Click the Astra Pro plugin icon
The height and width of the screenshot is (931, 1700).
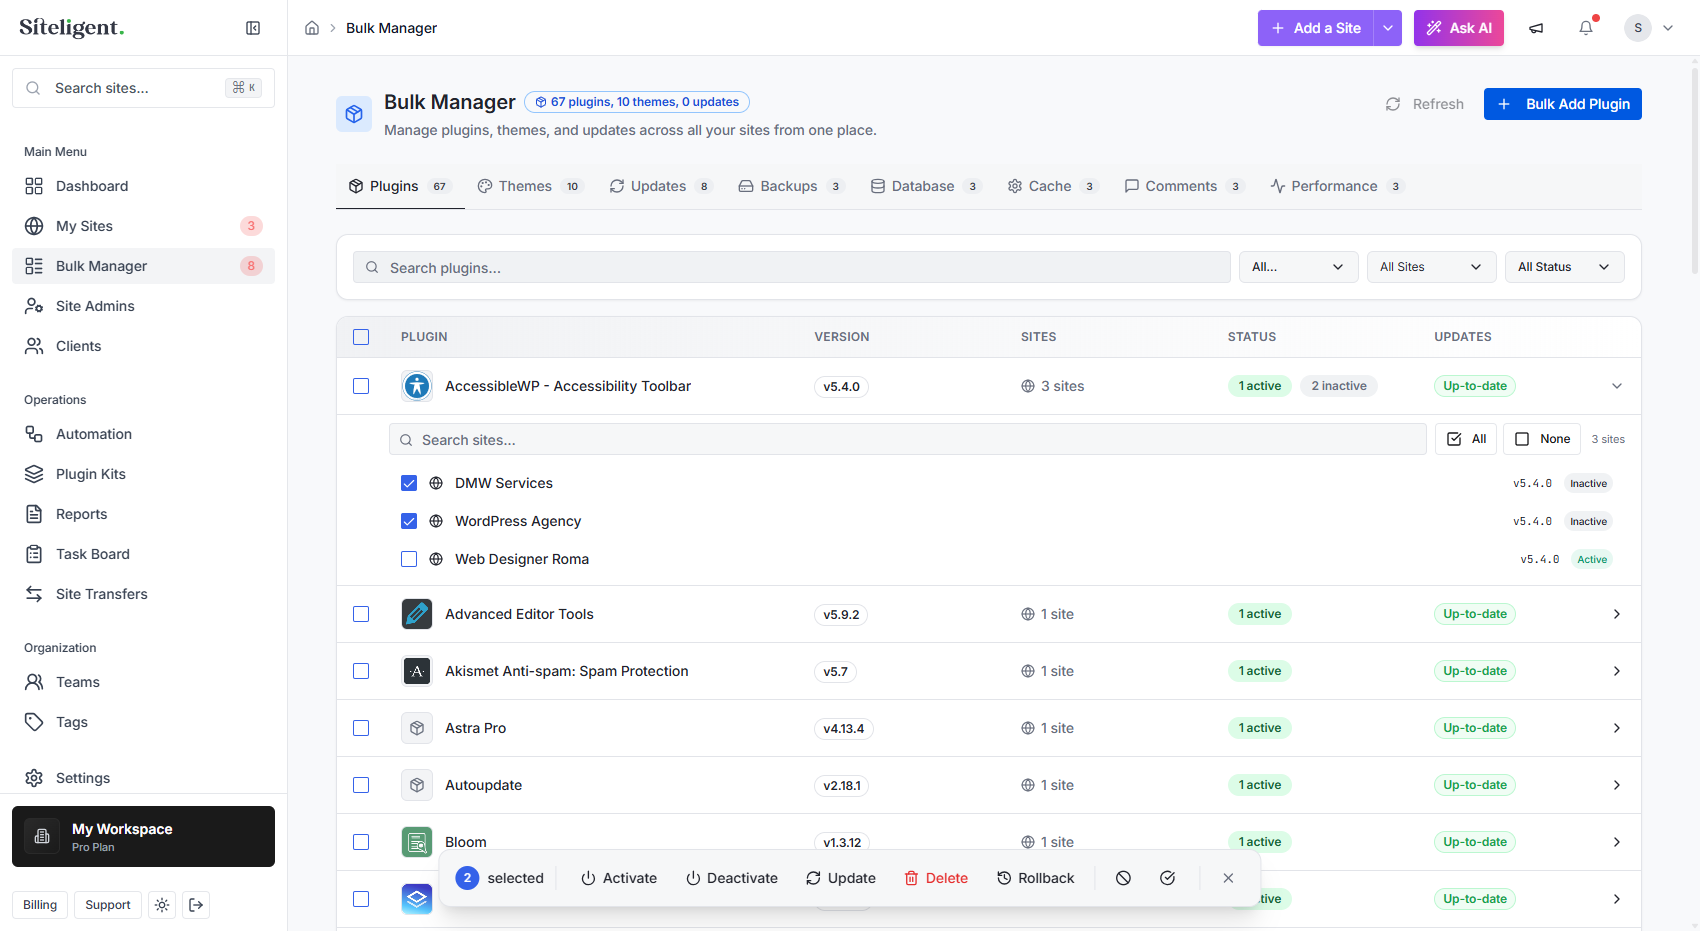pos(417,728)
